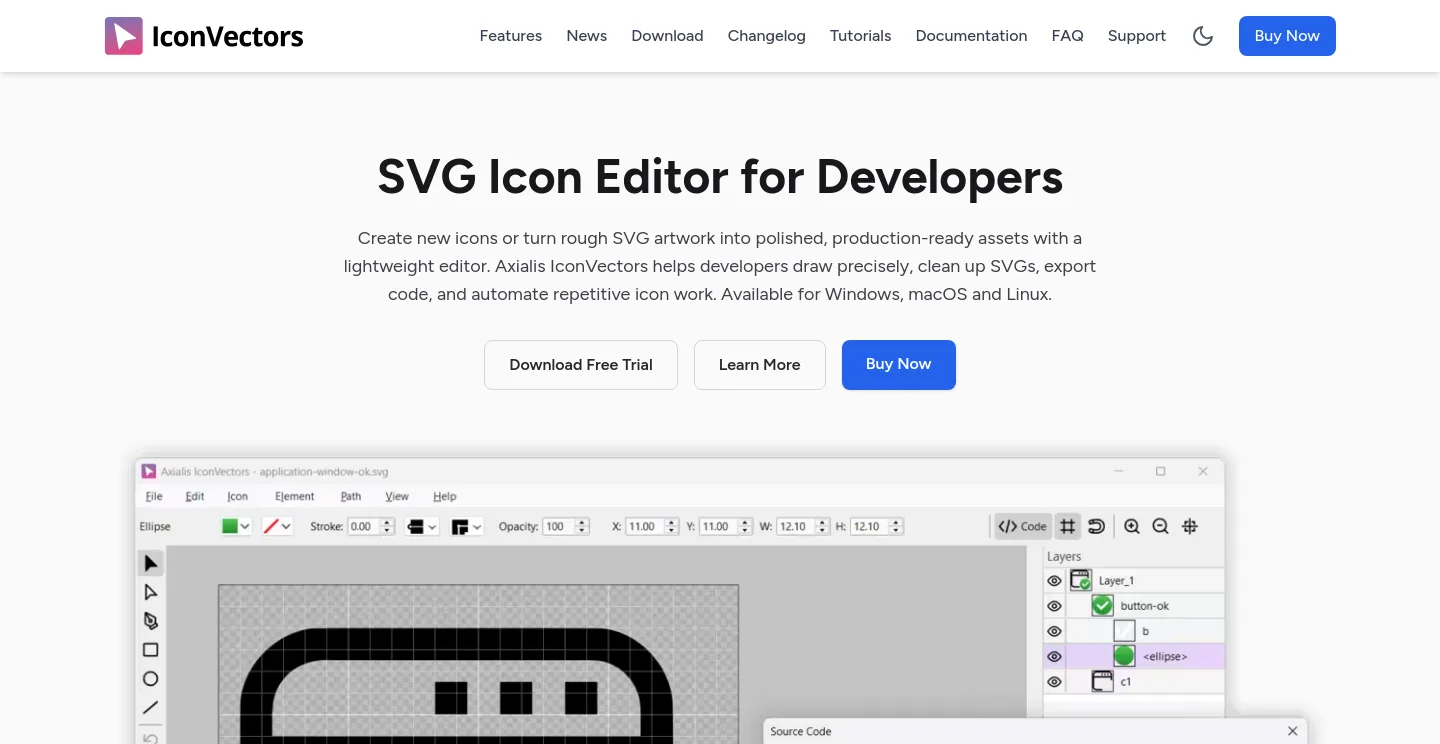The width and height of the screenshot is (1440, 744).
Task: Click Buy Now in the top navigation
Action: point(1287,36)
